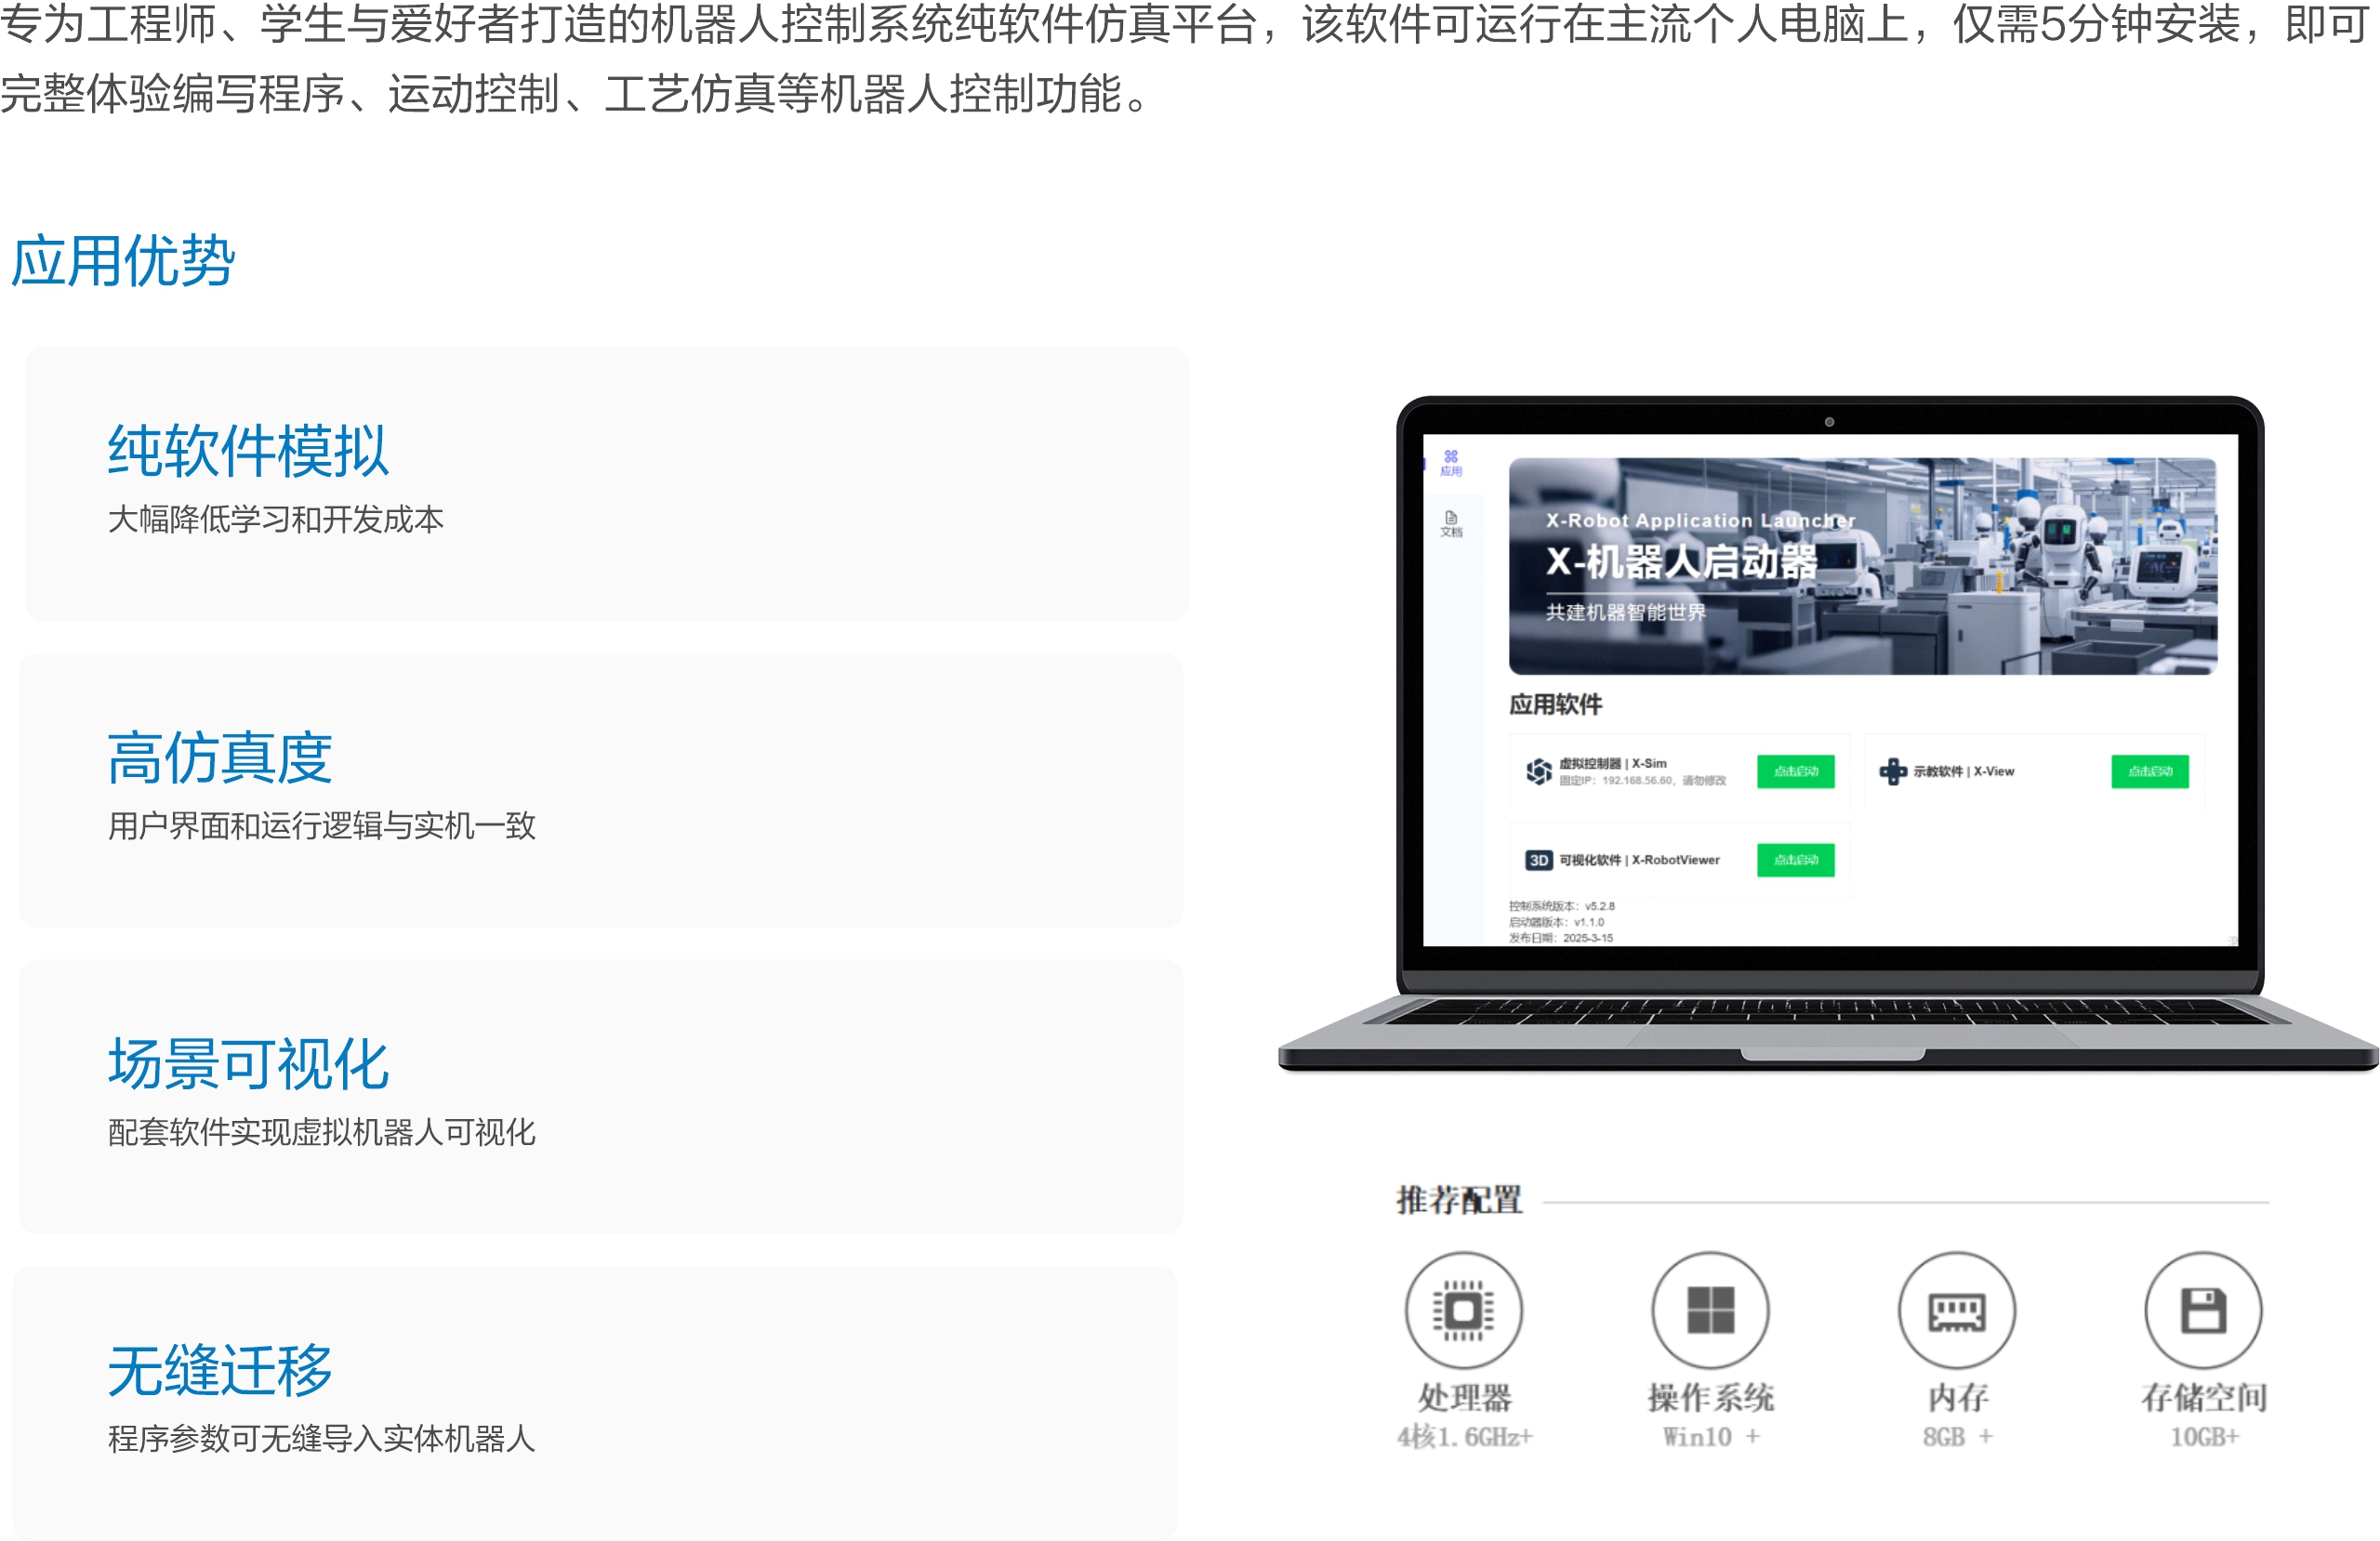Launch X-Sim with its green 点击启动 button

tap(1796, 771)
